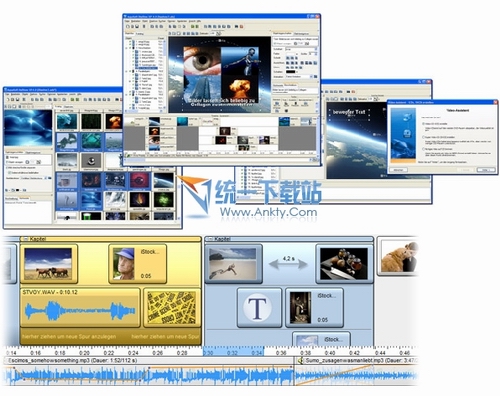Select the Escimos_somehowsomething.mp3 track label
The width and height of the screenshot is (500, 396).
(x=72, y=360)
